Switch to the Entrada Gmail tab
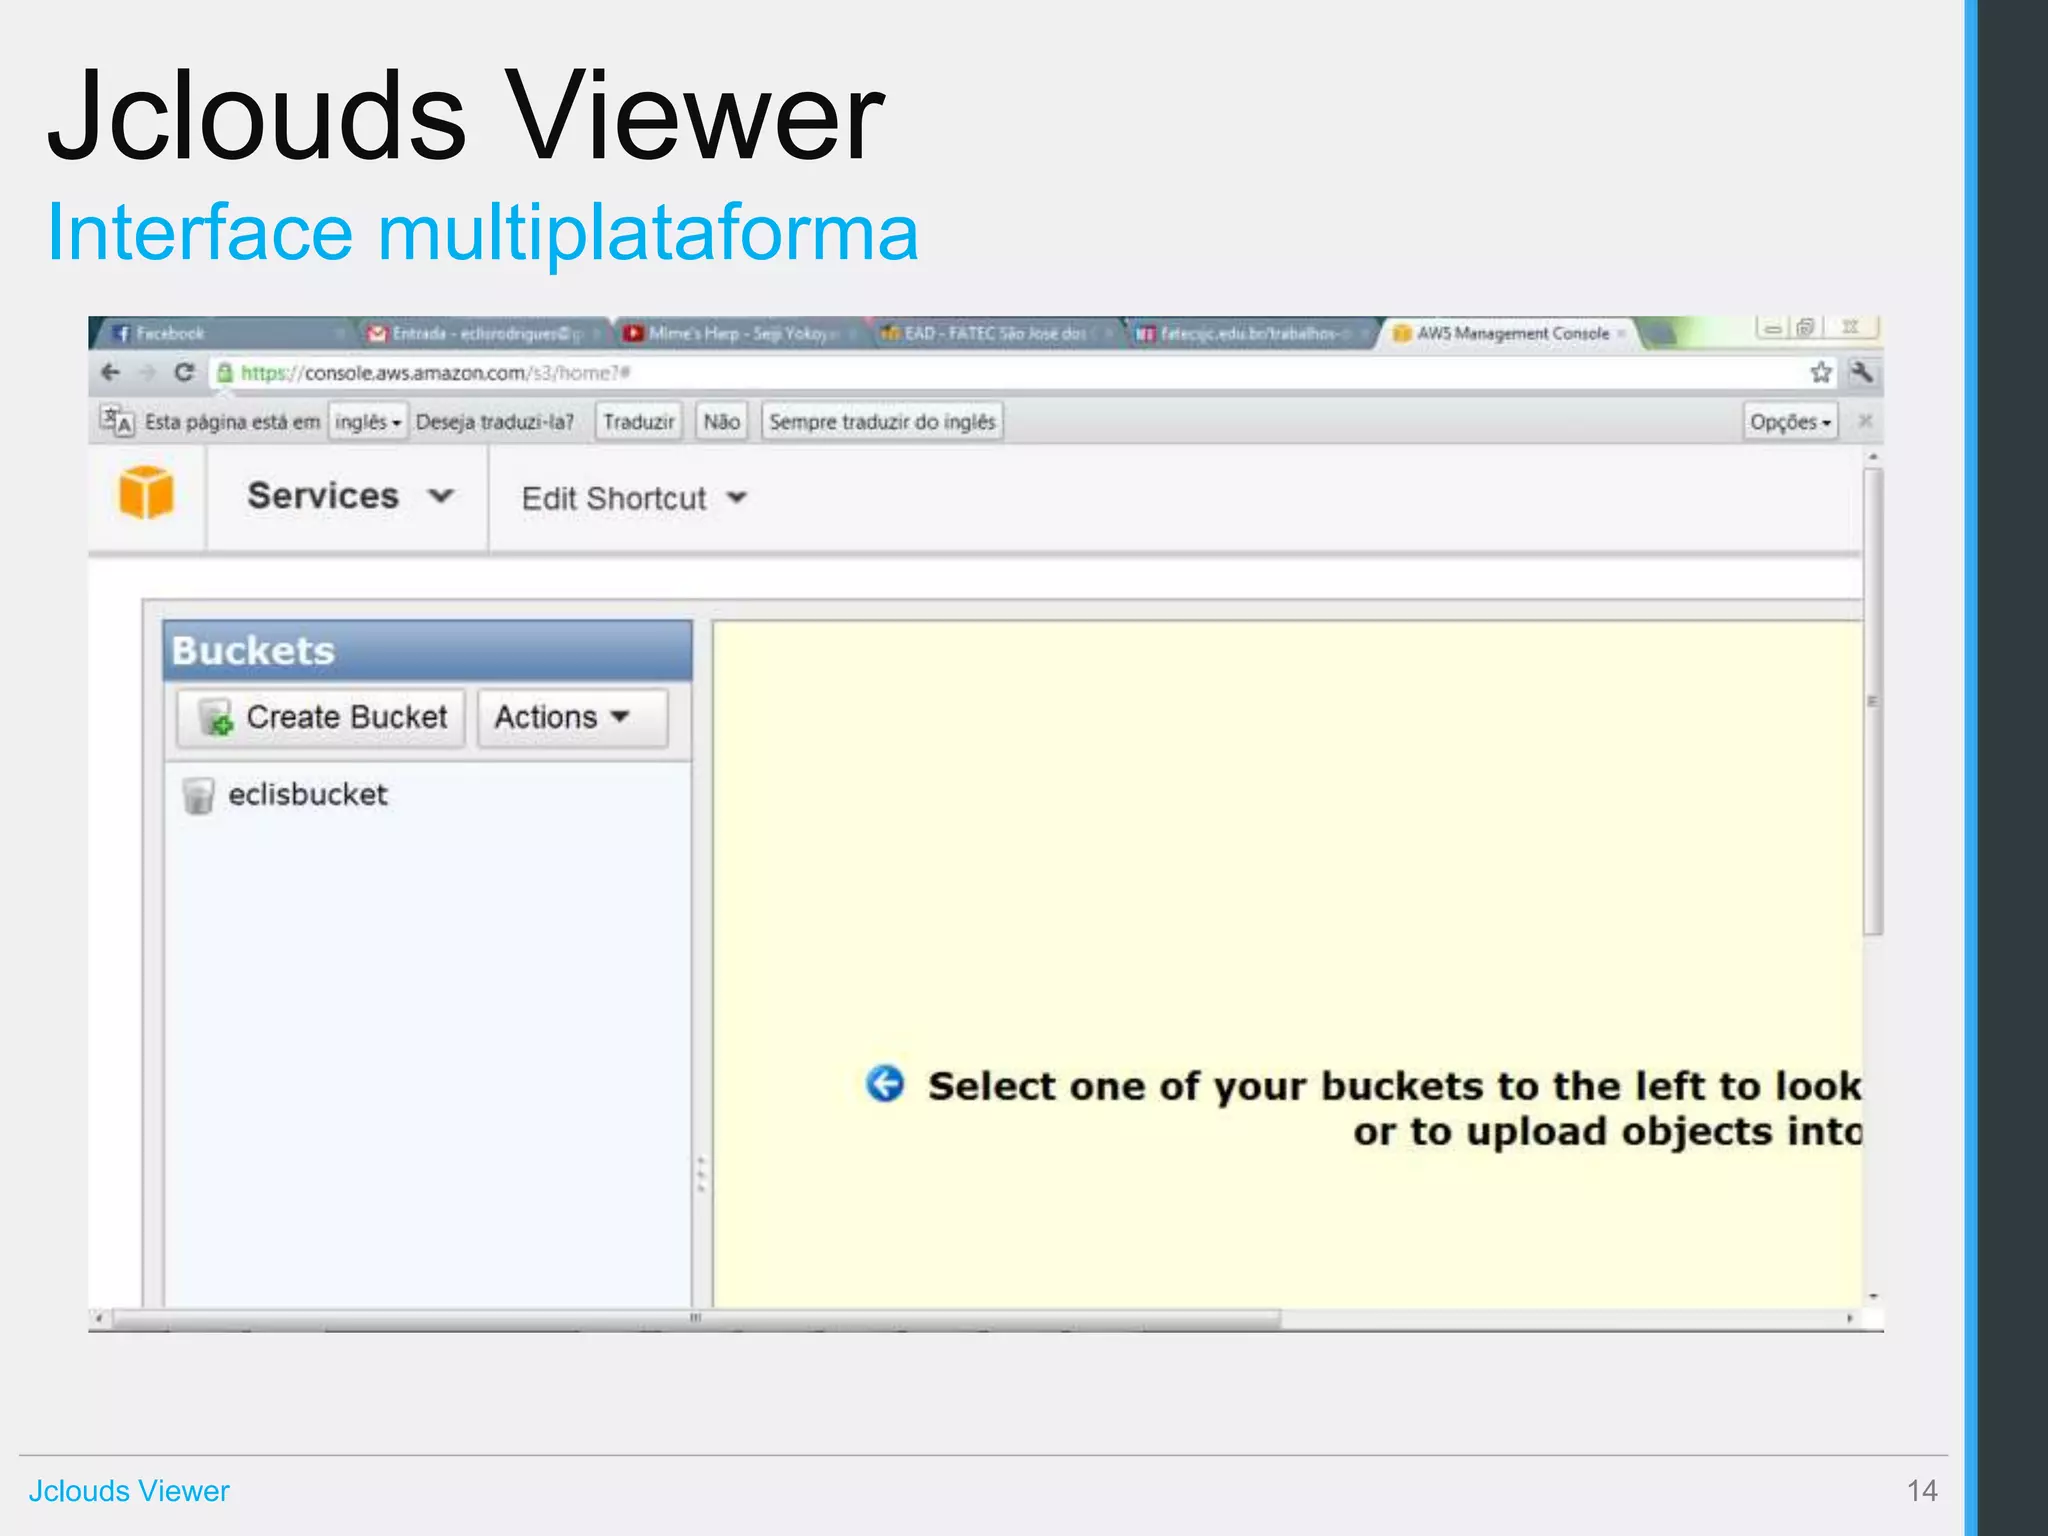Screen dimensions: 2048x1536 click(482, 333)
